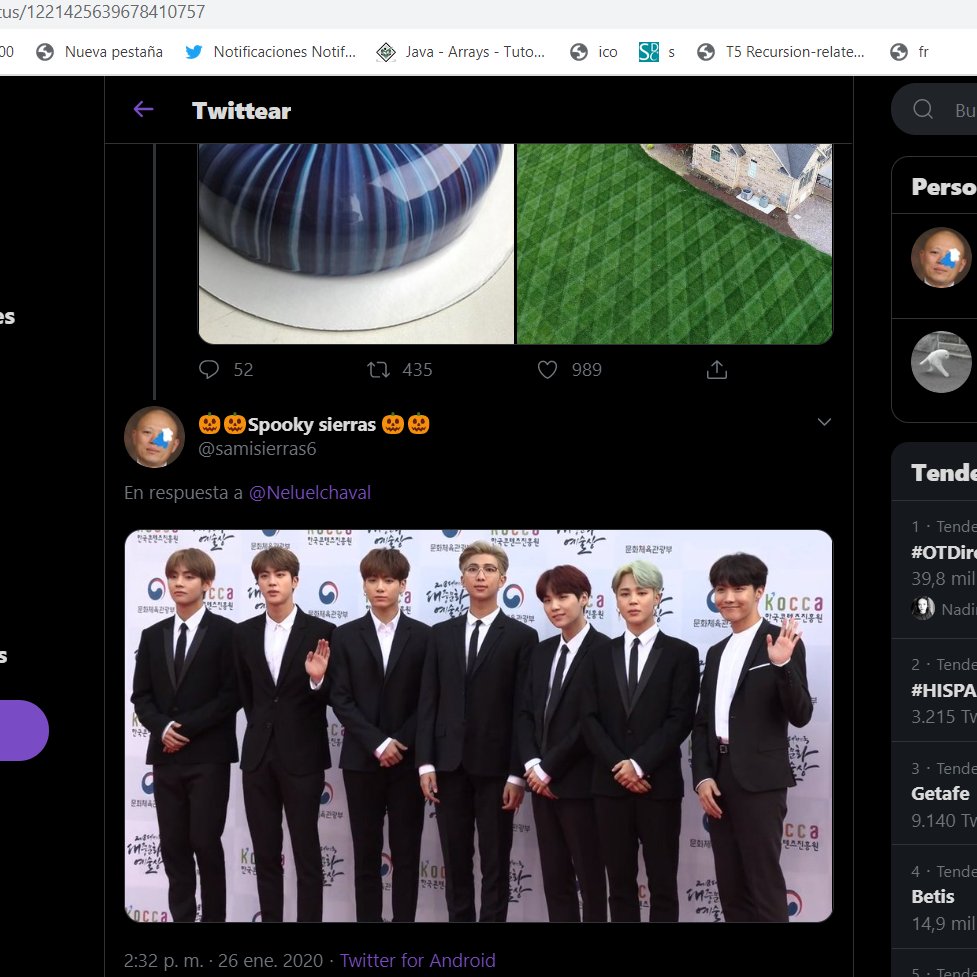The height and width of the screenshot is (977, 977).
Task: Click into the Twitter search field
Action: pyautogui.click(x=934, y=109)
